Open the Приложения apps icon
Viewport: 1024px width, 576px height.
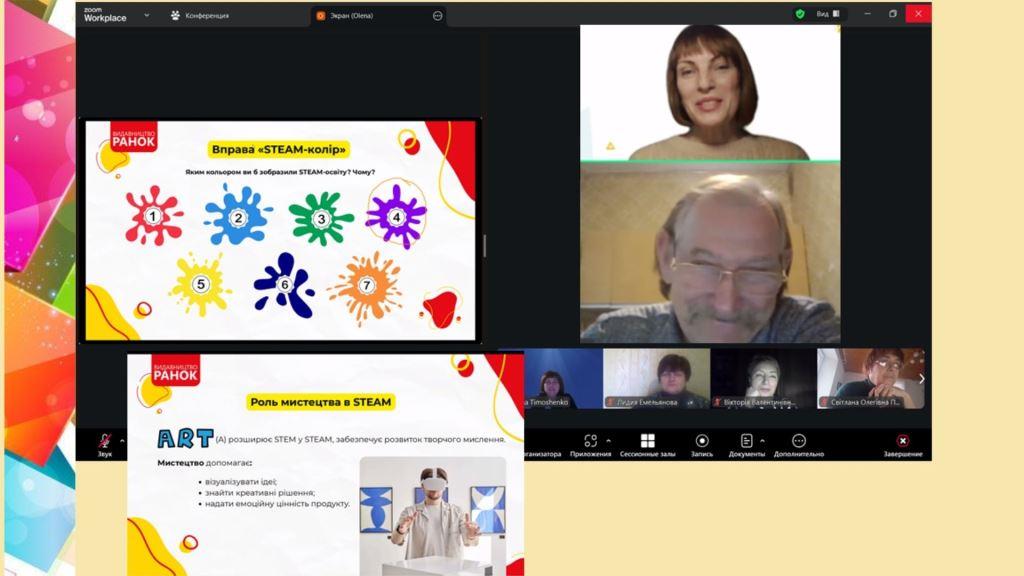click(590, 441)
